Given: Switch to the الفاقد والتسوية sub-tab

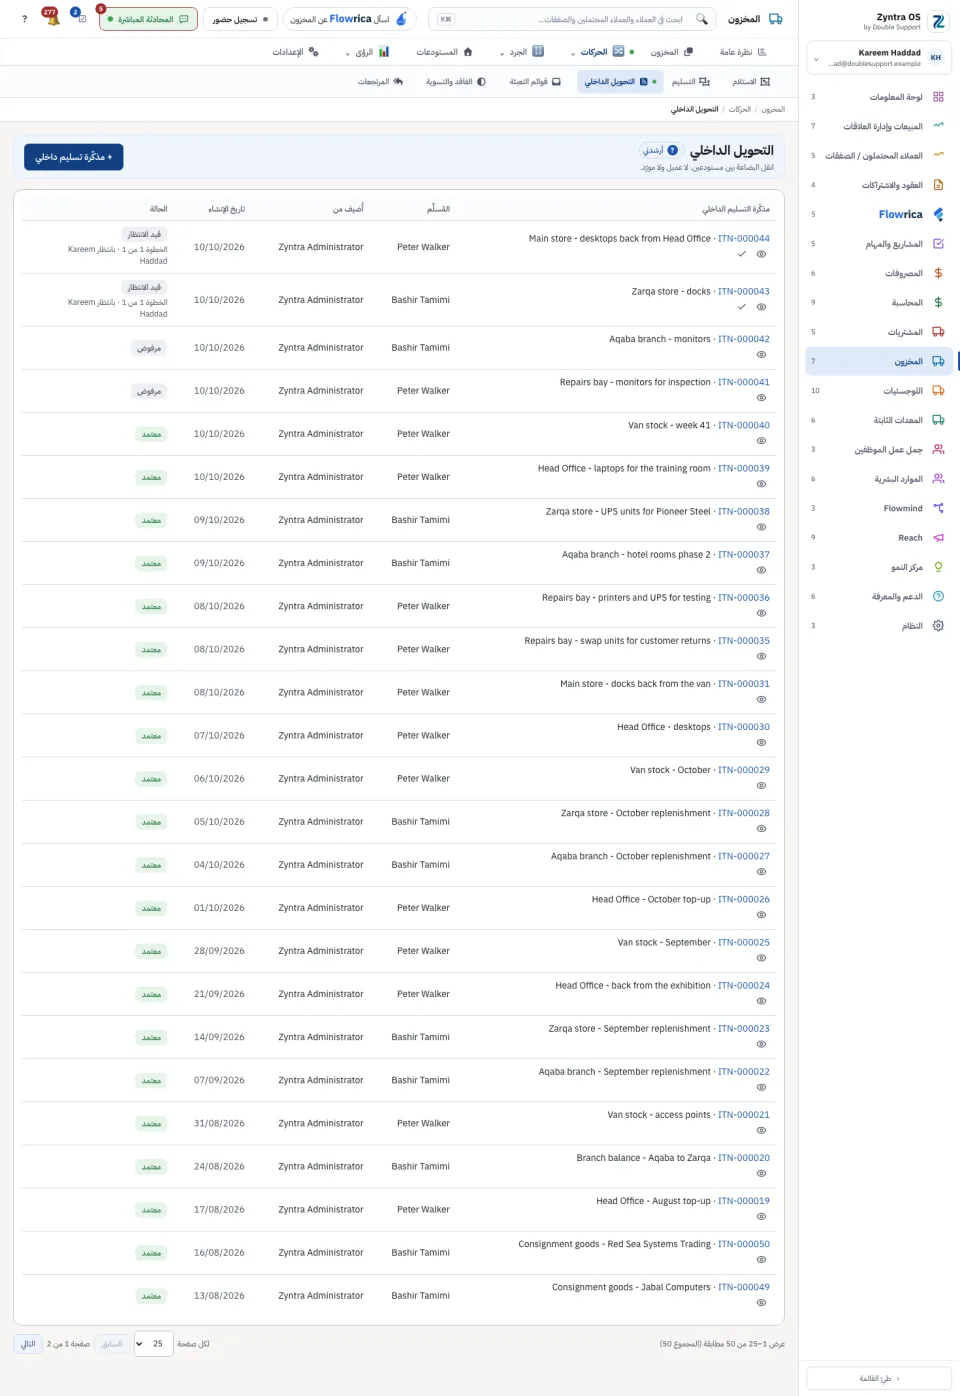Looking at the screenshot, I should [456, 82].
